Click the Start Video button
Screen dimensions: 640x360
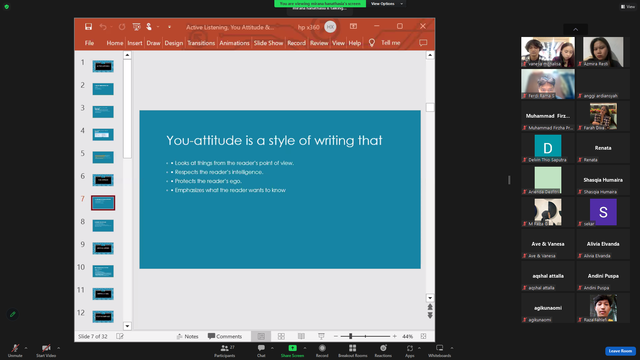point(46,350)
